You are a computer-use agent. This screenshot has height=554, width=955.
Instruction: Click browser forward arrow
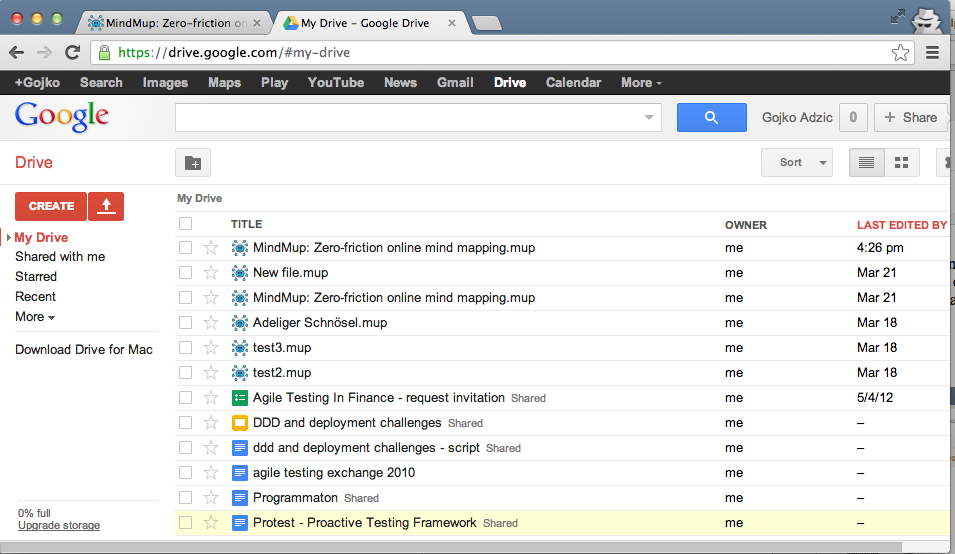(44, 52)
